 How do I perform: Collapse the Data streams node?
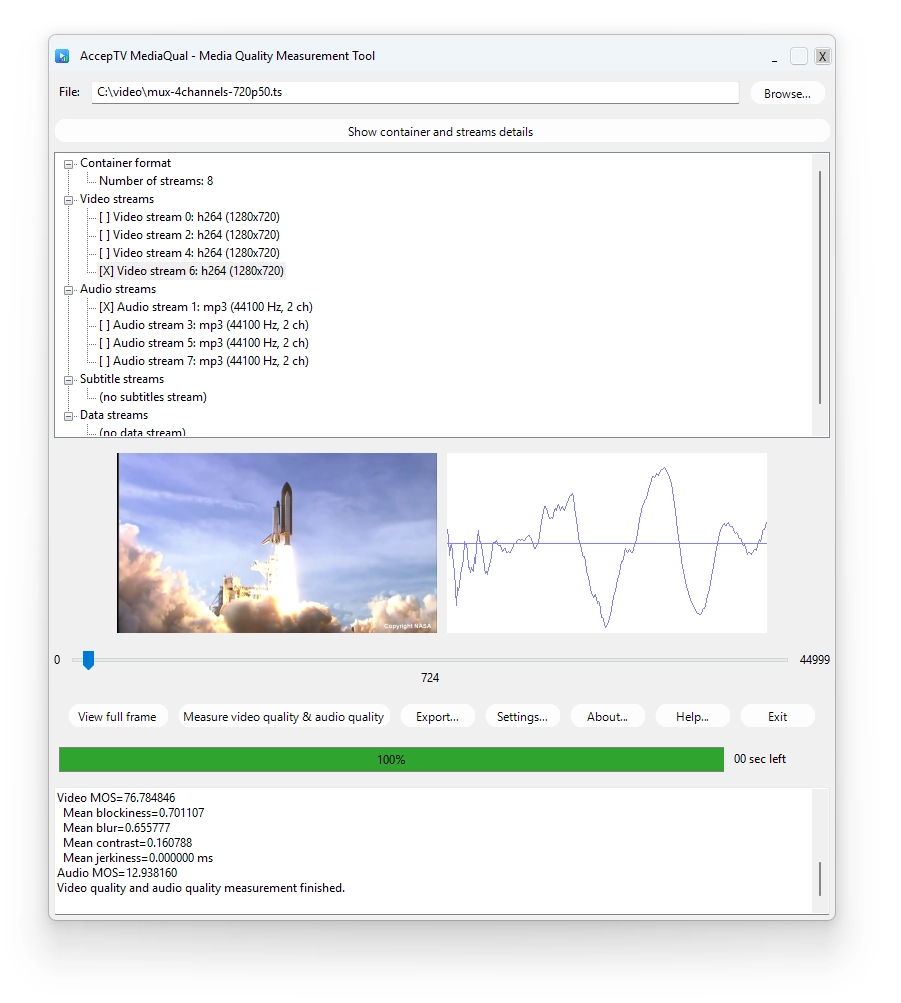[68, 416]
